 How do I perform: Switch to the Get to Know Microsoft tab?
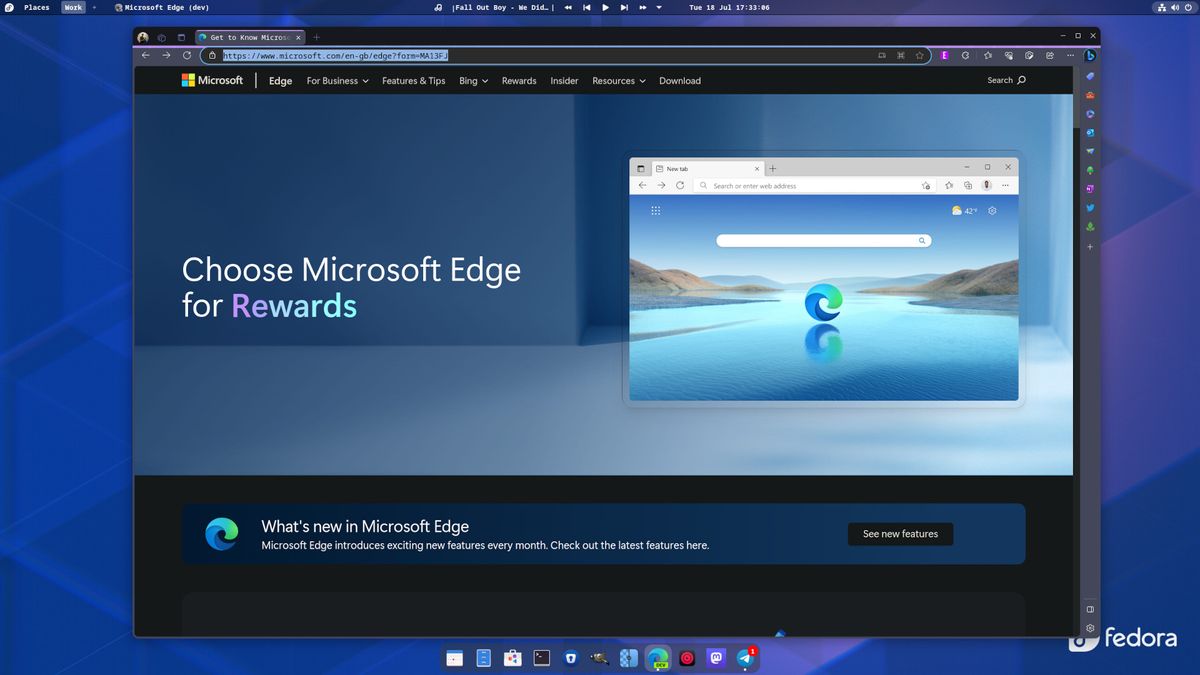(250, 37)
